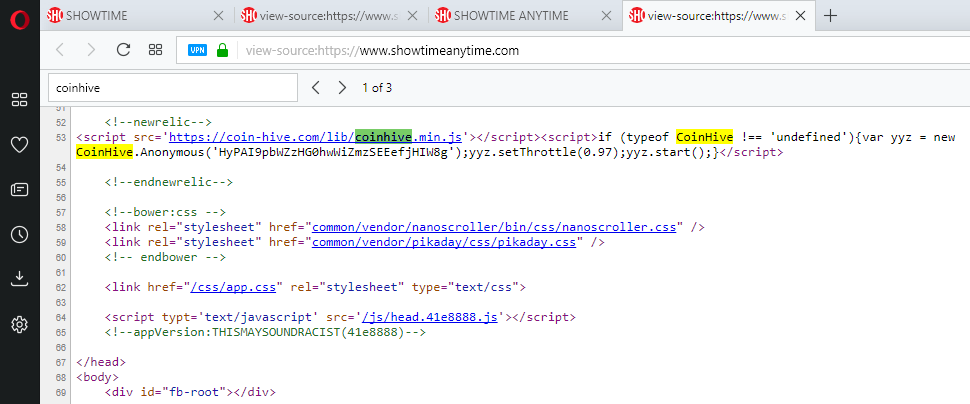Screen dimensions: 970x404
Task: Open Downloads icon in sidebar
Action: tap(19, 279)
